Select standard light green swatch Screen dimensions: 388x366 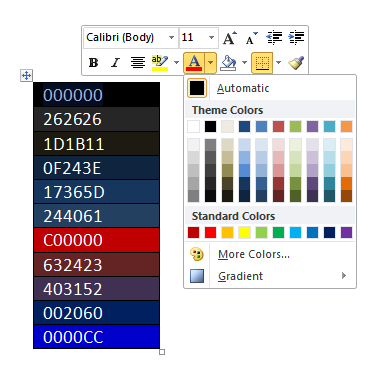[262, 232]
